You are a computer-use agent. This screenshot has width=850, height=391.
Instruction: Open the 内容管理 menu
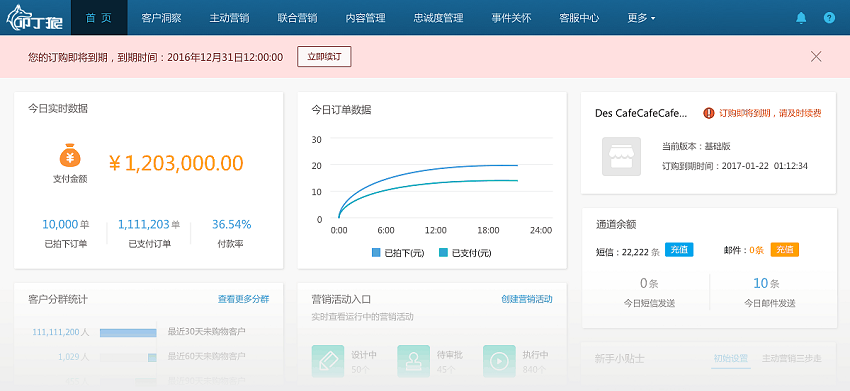(x=365, y=18)
